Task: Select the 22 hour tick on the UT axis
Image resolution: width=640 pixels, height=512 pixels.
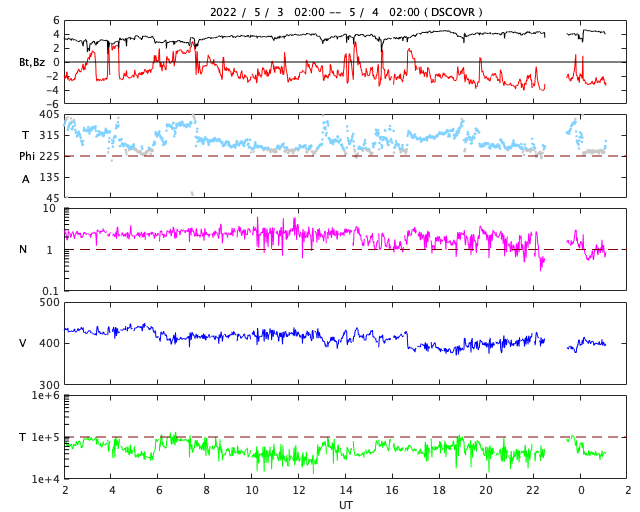Action: (x=533, y=490)
